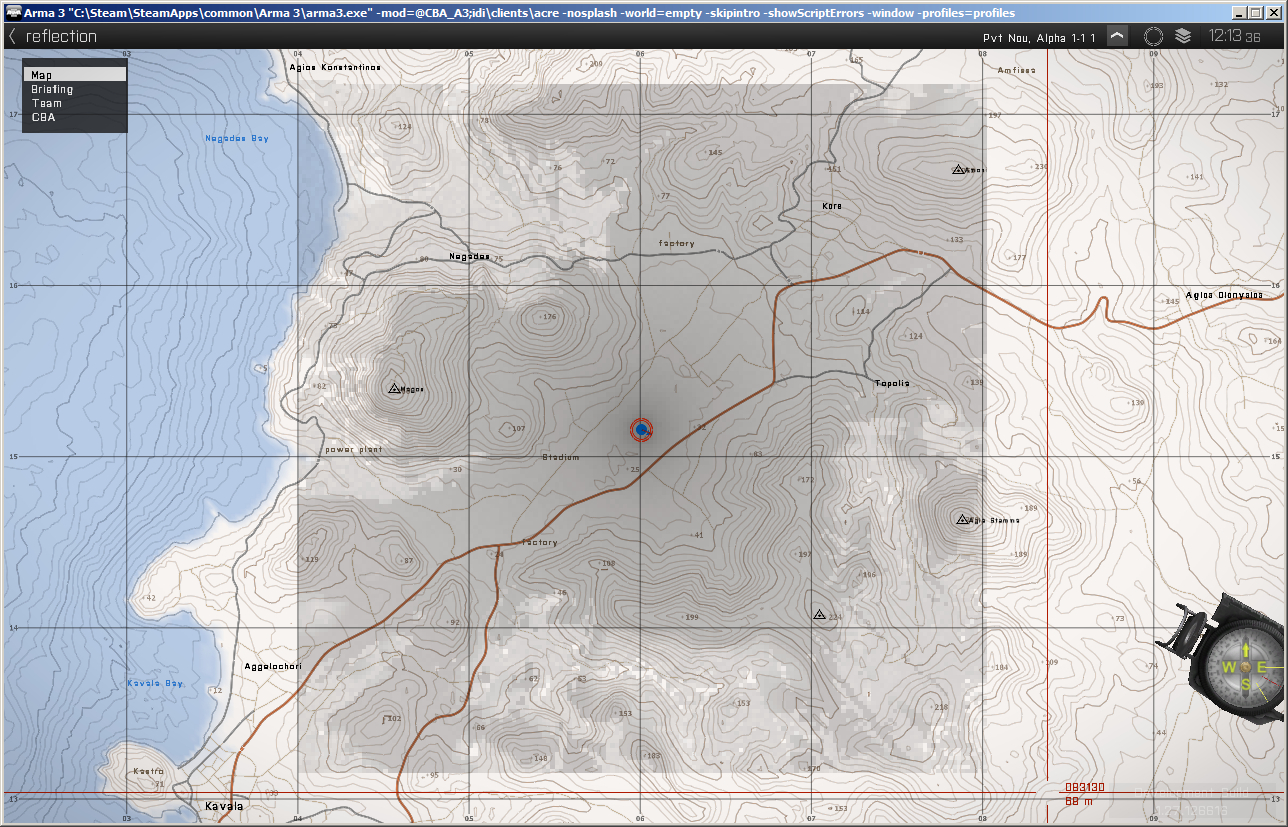The height and width of the screenshot is (827, 1288).
Task: Click the Arma 3 icon in the title bar
Action: pos(12,13)
